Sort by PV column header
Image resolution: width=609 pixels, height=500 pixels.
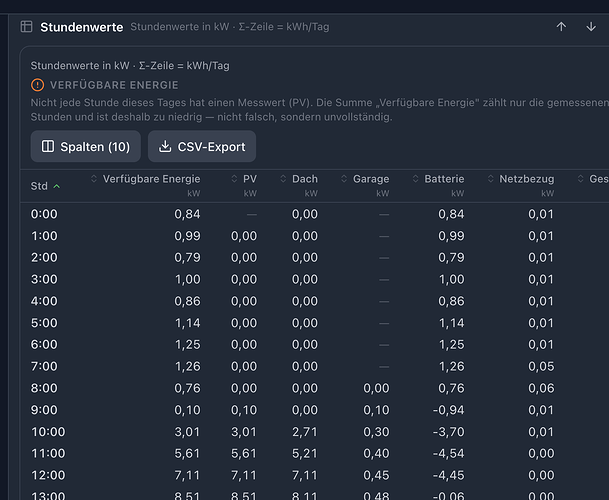tap(244, 179)
